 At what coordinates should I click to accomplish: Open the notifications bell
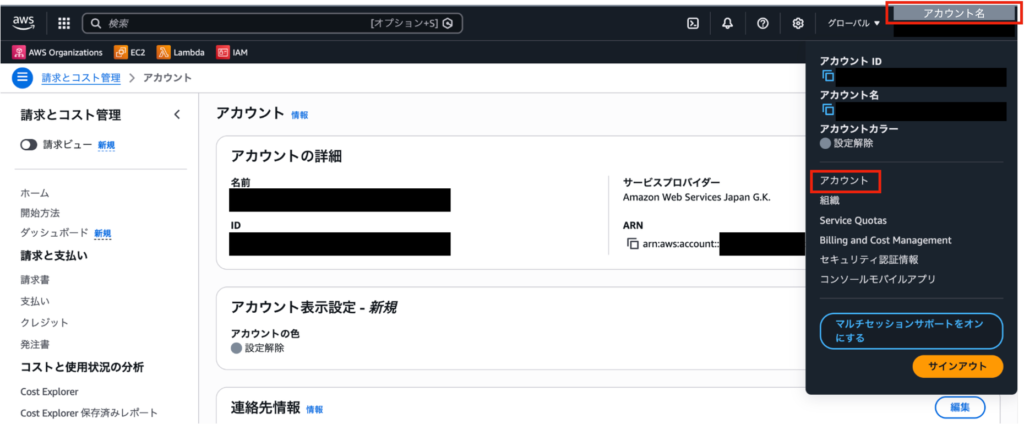coord(727,23)
